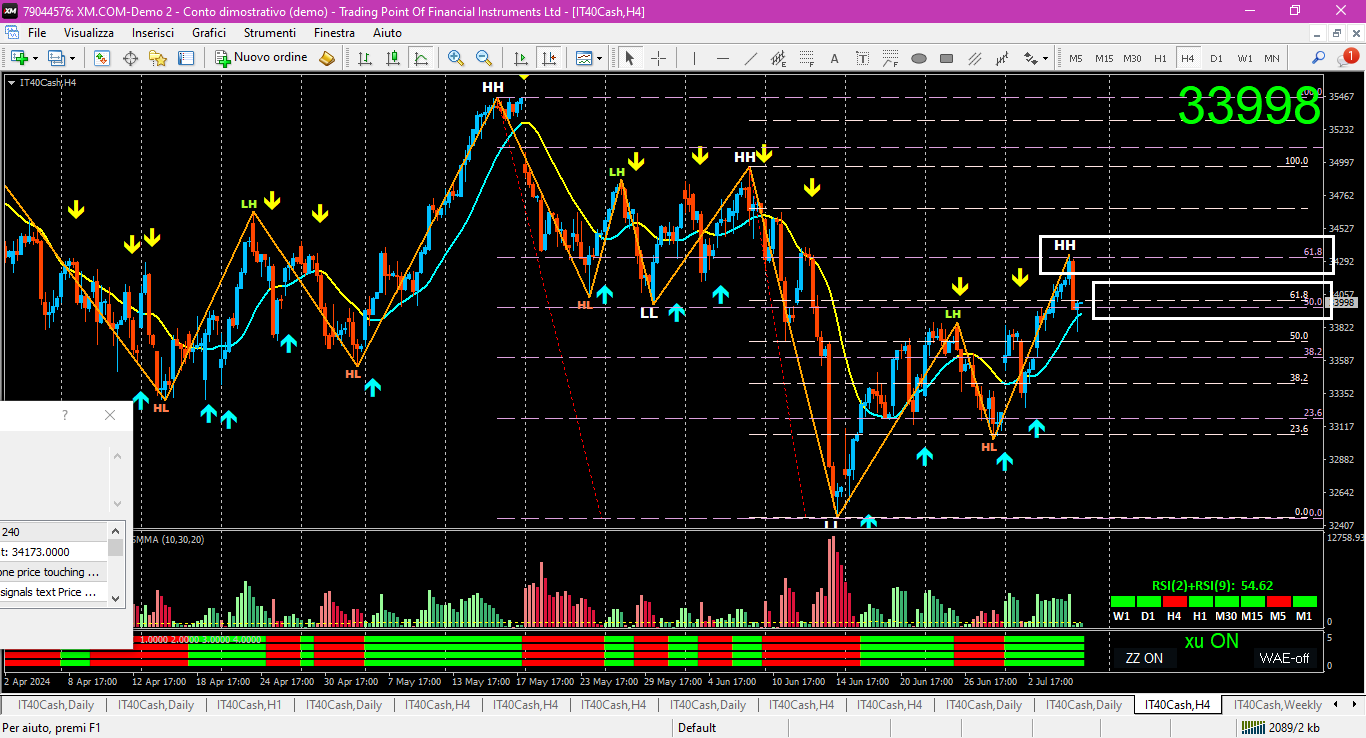
Task: Expand the profiles dropdown arrow
Action: click(x=72, y=58)
